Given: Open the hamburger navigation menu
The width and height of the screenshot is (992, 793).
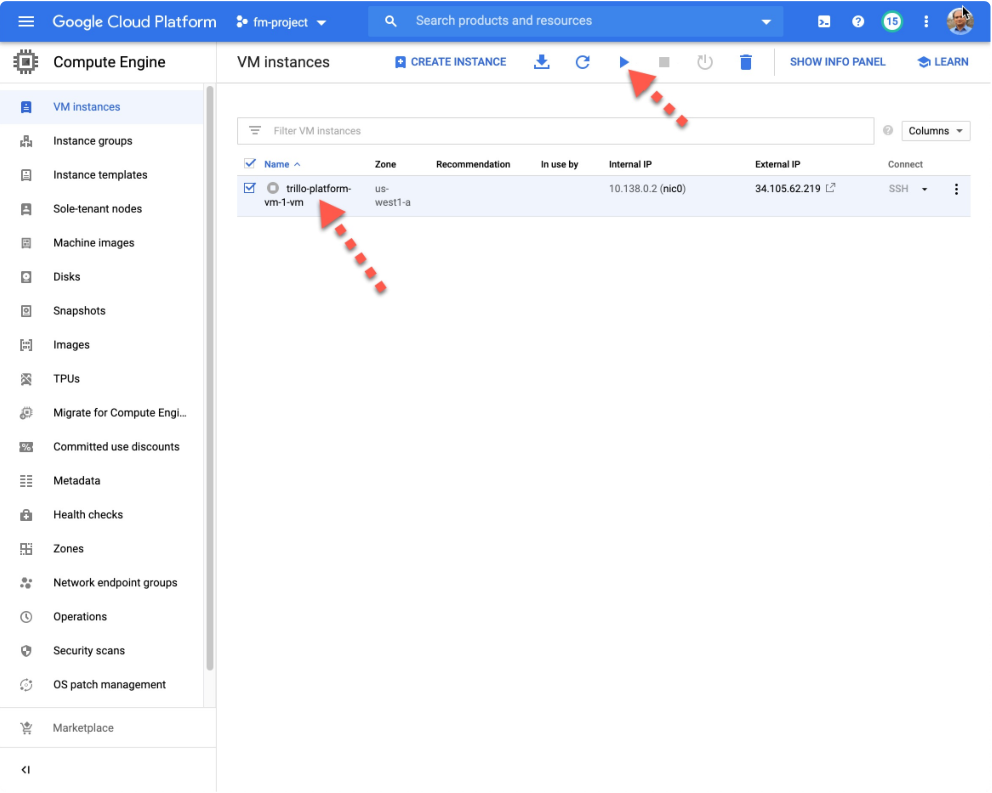Looking at the screenshot, I should [x=26, y=22].
